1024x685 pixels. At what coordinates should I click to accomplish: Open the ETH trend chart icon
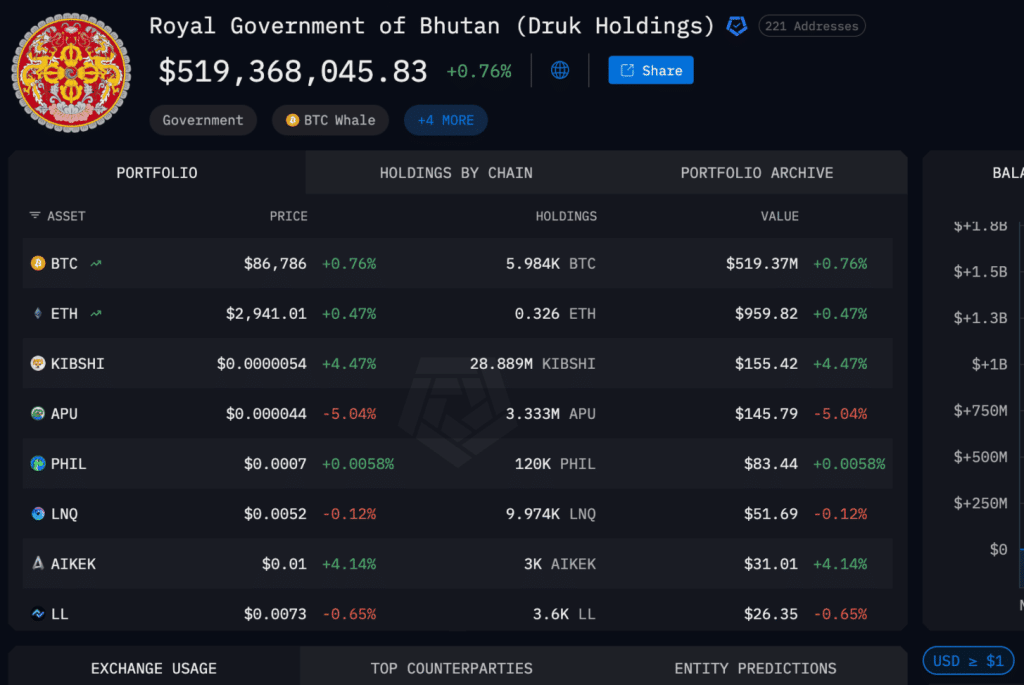coord(96,314)
